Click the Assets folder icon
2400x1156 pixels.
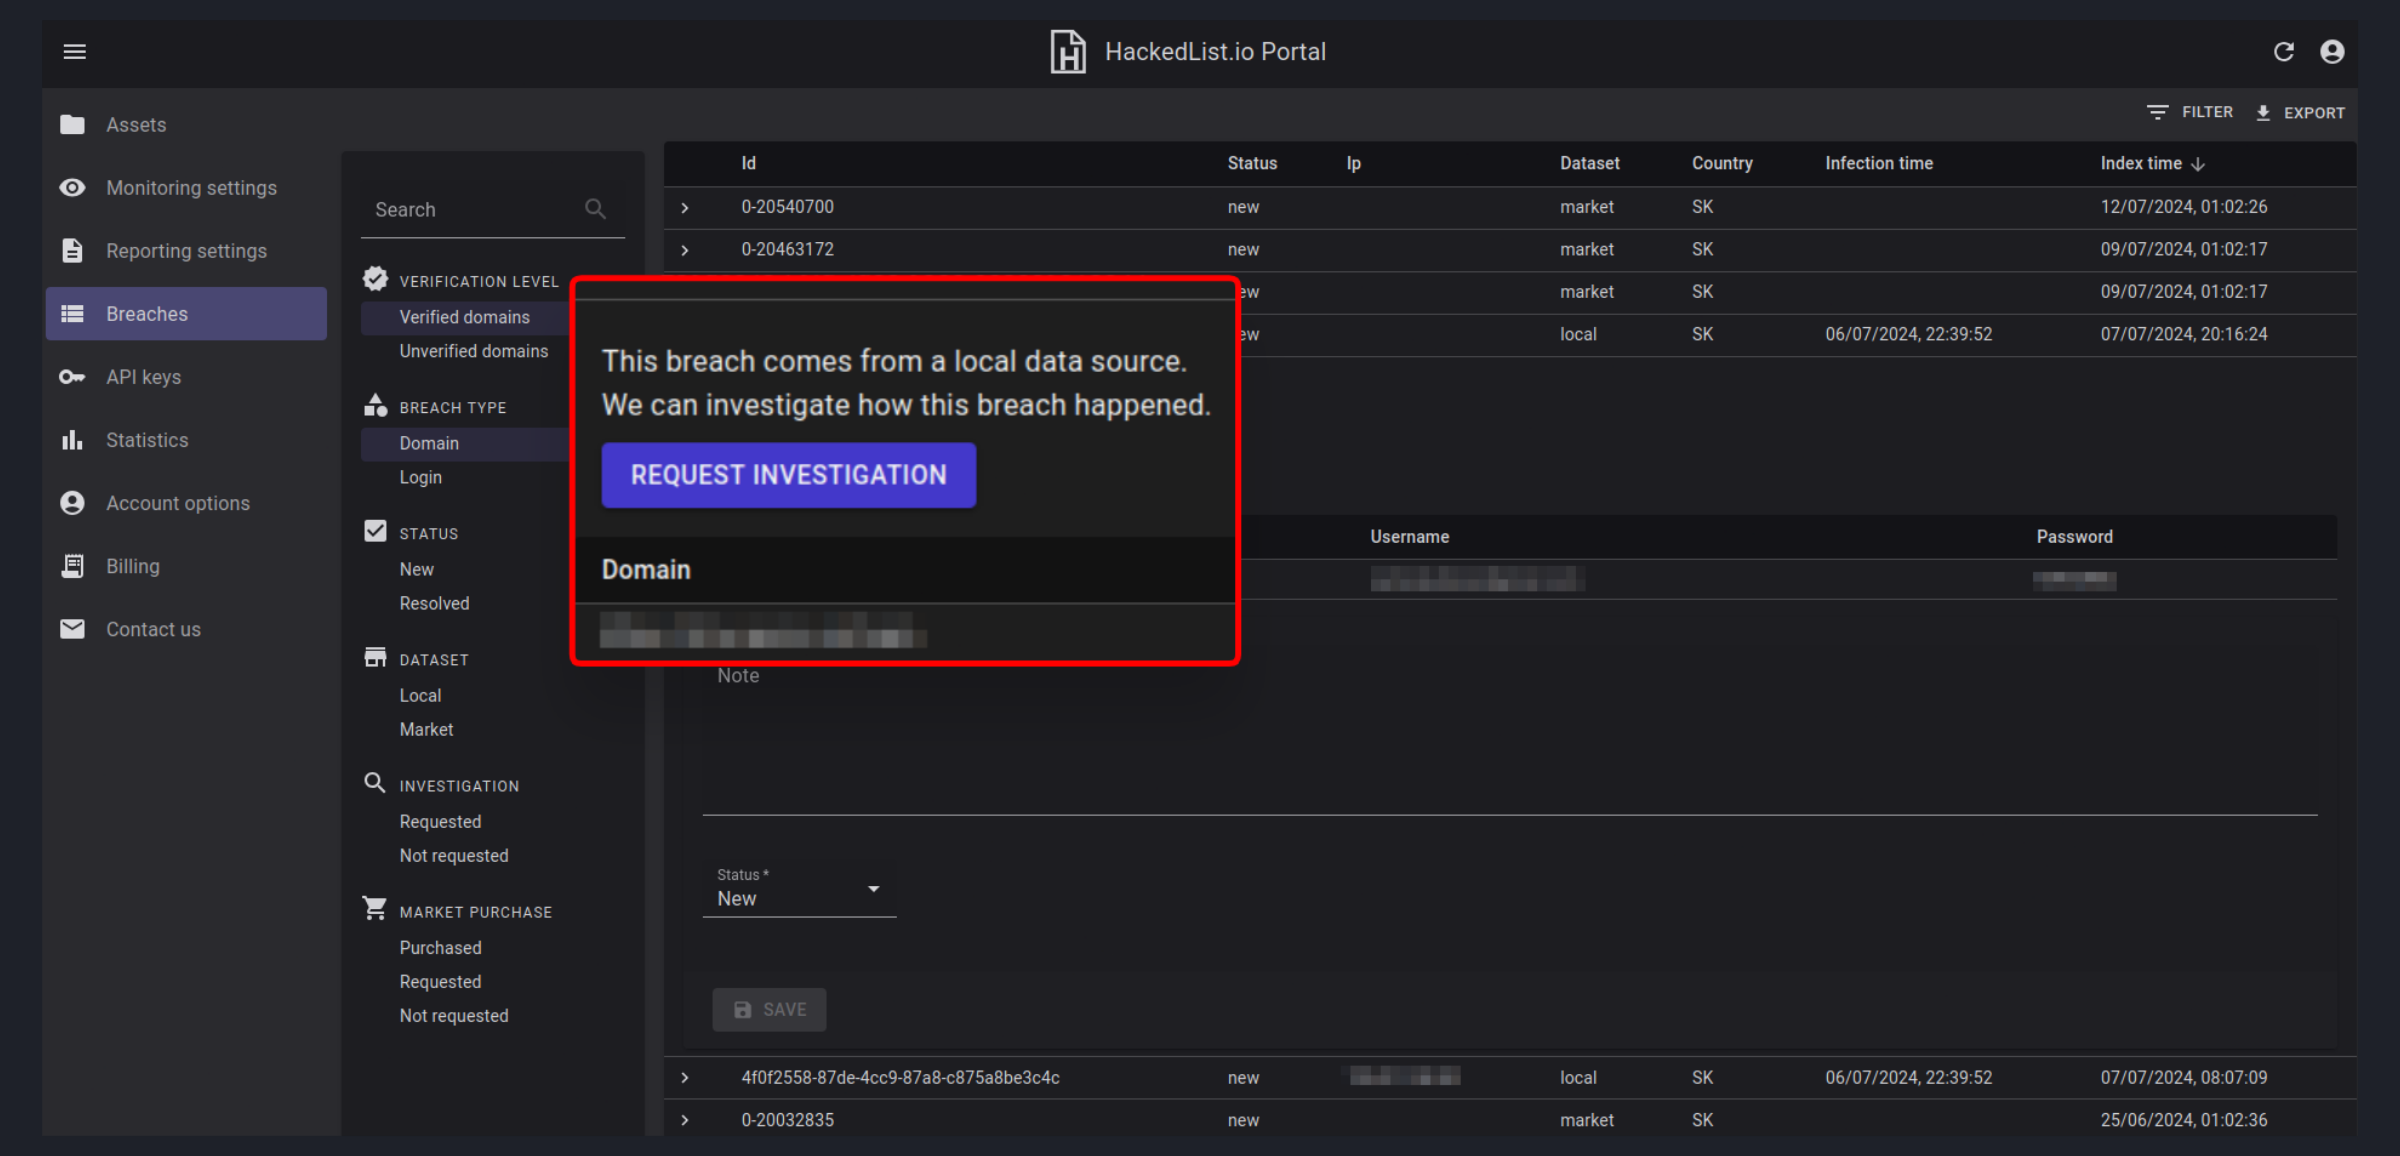click(72, 124)
